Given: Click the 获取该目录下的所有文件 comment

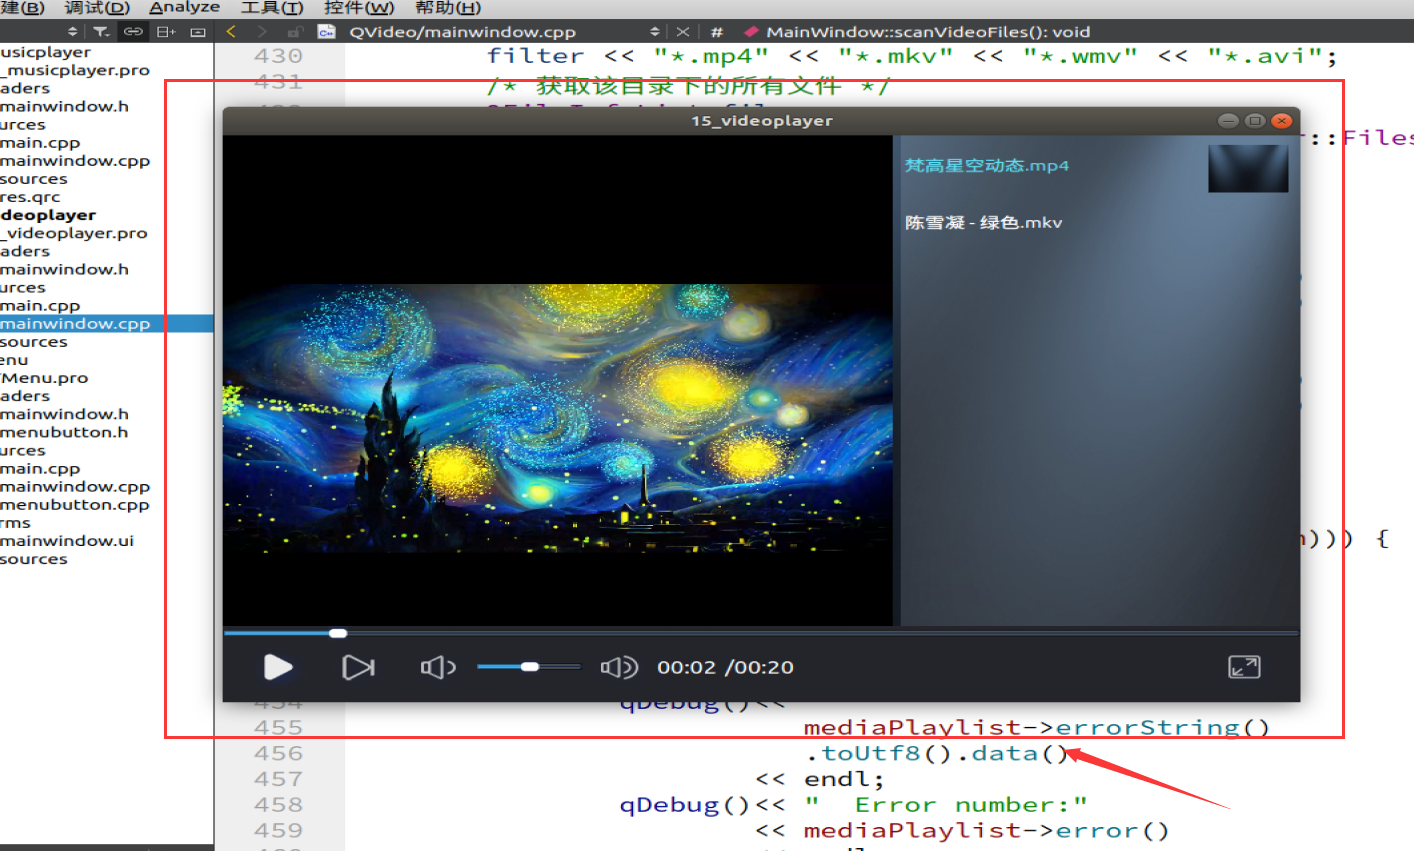Looking at the screenshot, I should [688, 86].
